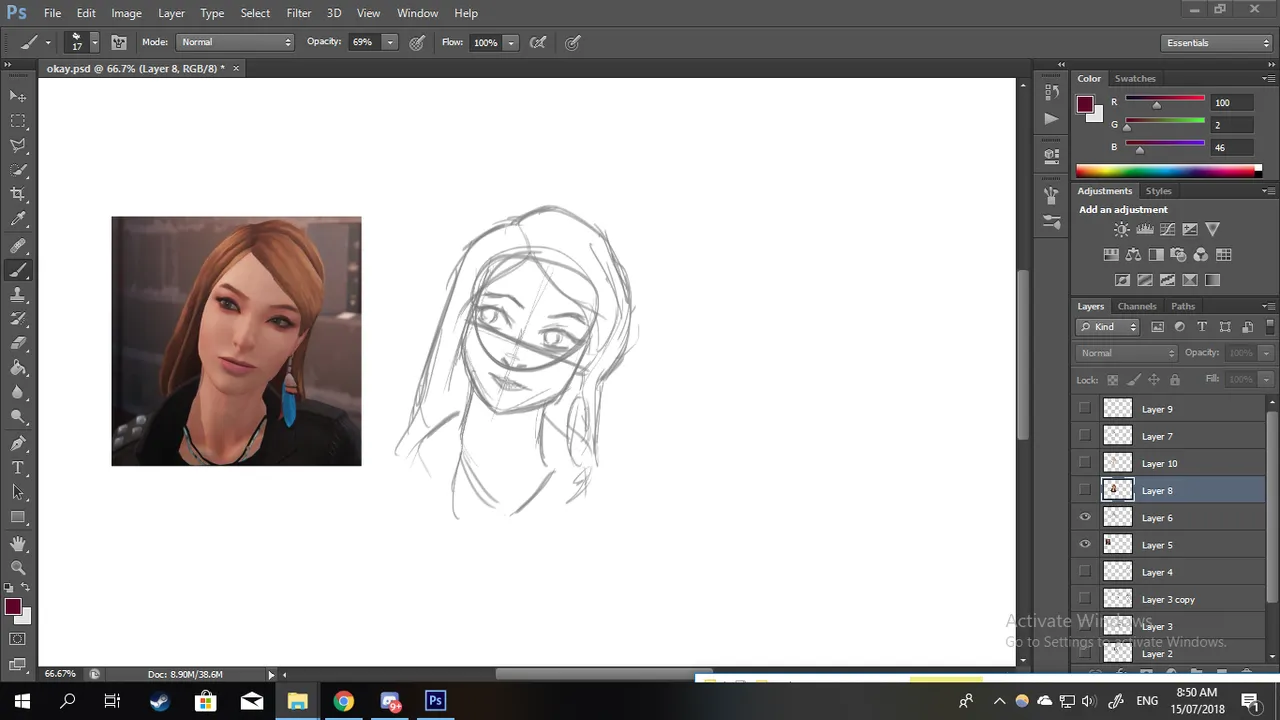This screenshot has height=720, width=1280.
Task: Enable airbrush-style build-up effects
Action: [538, 42]
